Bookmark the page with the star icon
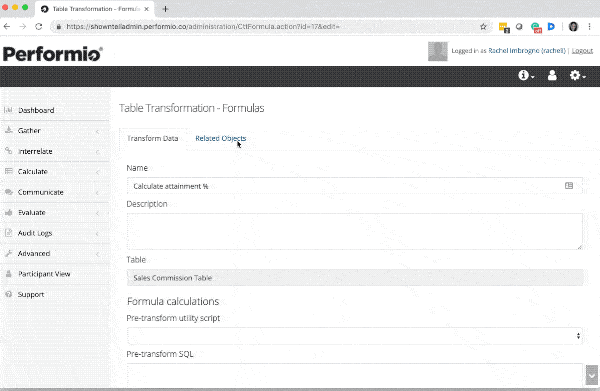The width and height of the screenshot is (600, 391). (x=483, y=26)
